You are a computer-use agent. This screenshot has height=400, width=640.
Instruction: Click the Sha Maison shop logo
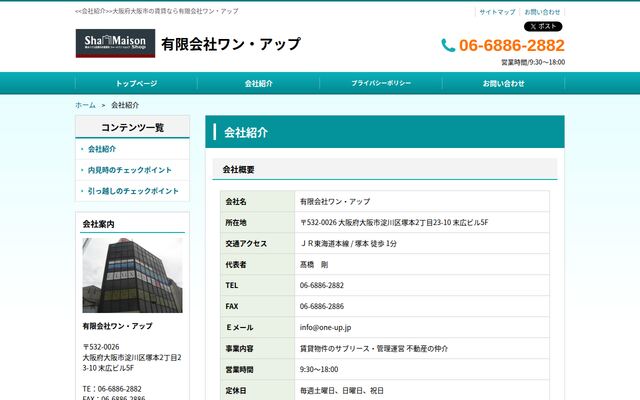pyautogui.click(x=115, y=43)
